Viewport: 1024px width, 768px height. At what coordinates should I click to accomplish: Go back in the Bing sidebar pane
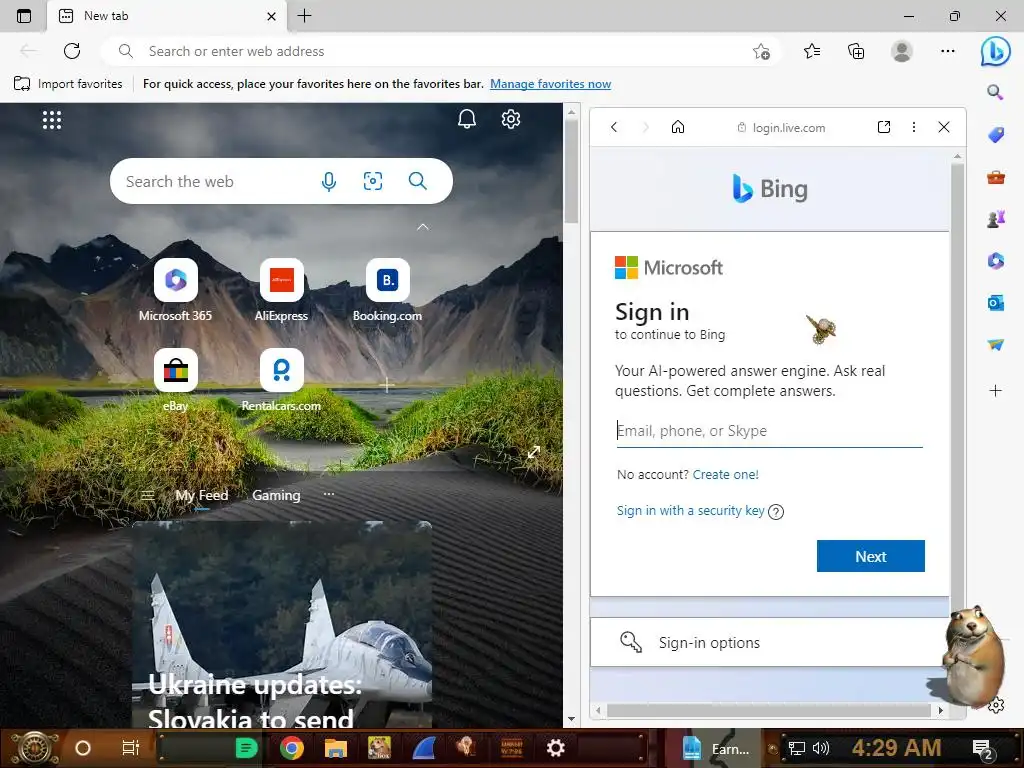point(614,127)
